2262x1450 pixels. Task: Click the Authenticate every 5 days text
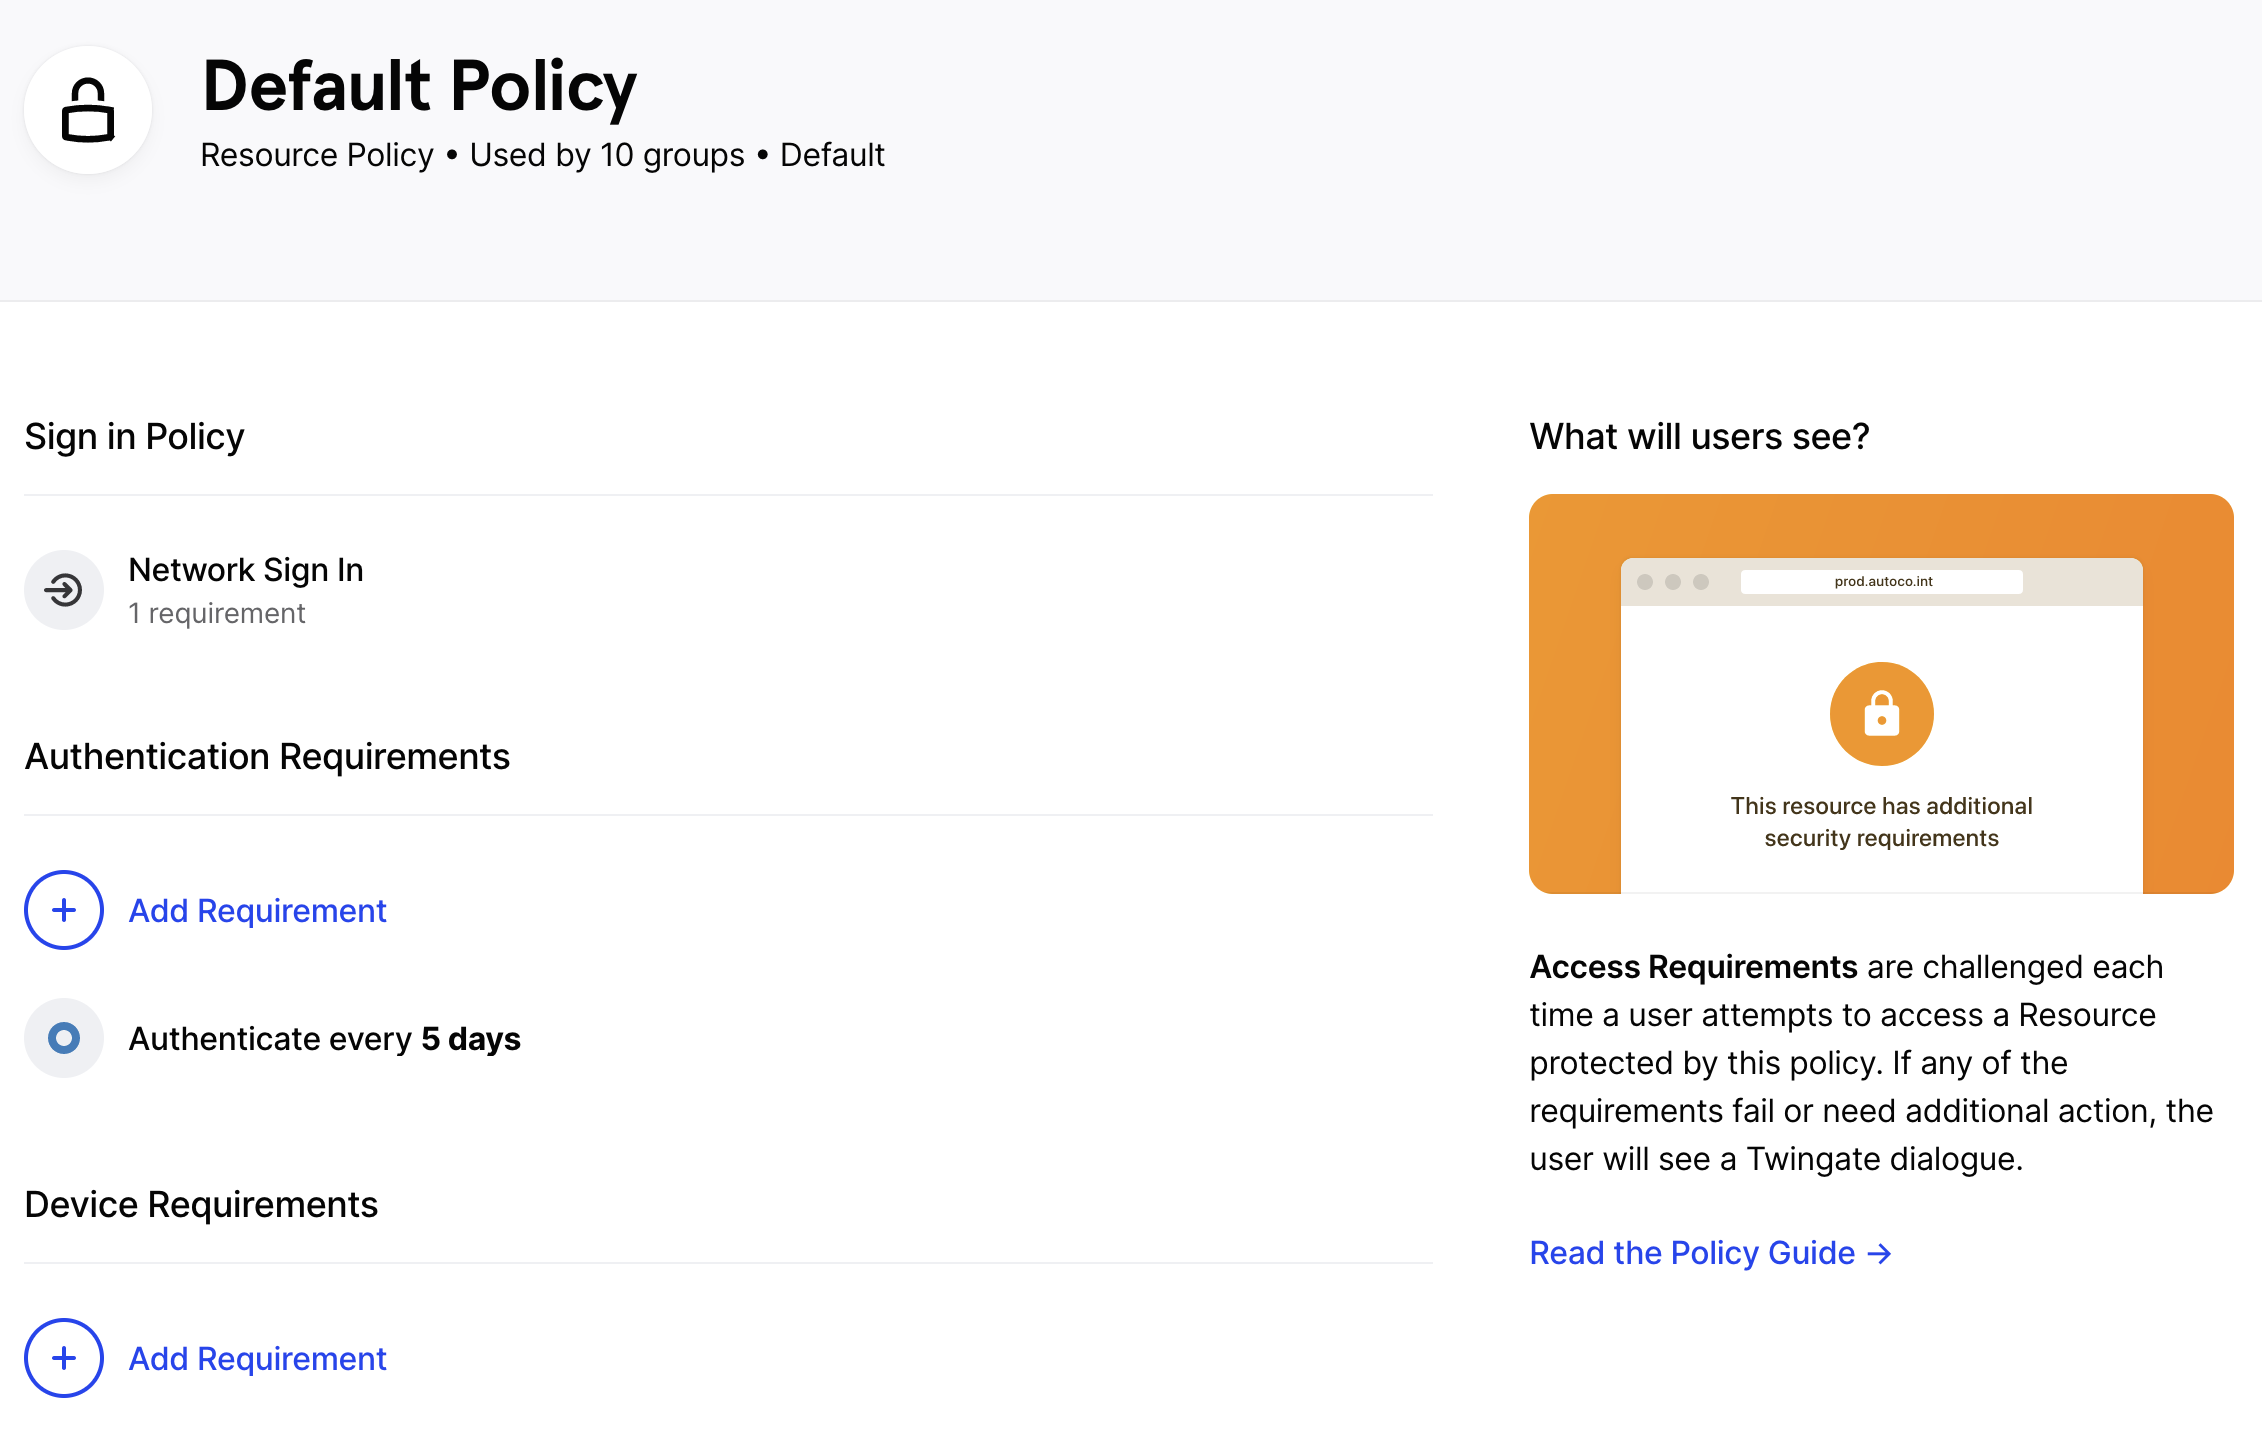point(324,1039)
